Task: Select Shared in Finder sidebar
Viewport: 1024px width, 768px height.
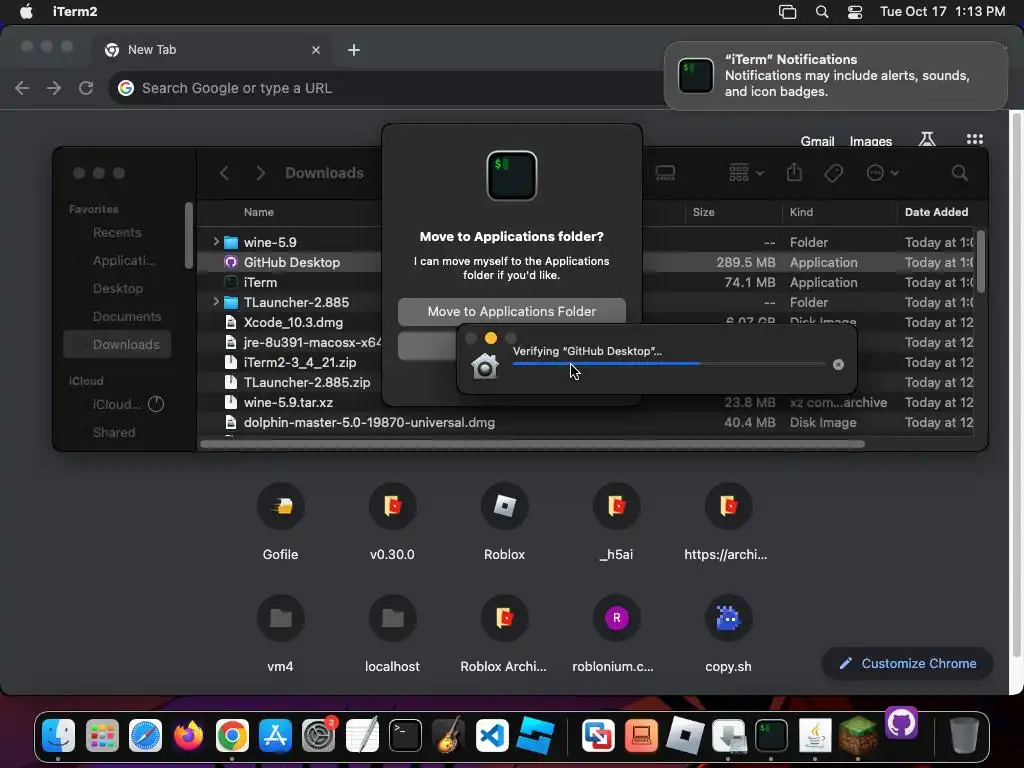Action: (114, 432)
